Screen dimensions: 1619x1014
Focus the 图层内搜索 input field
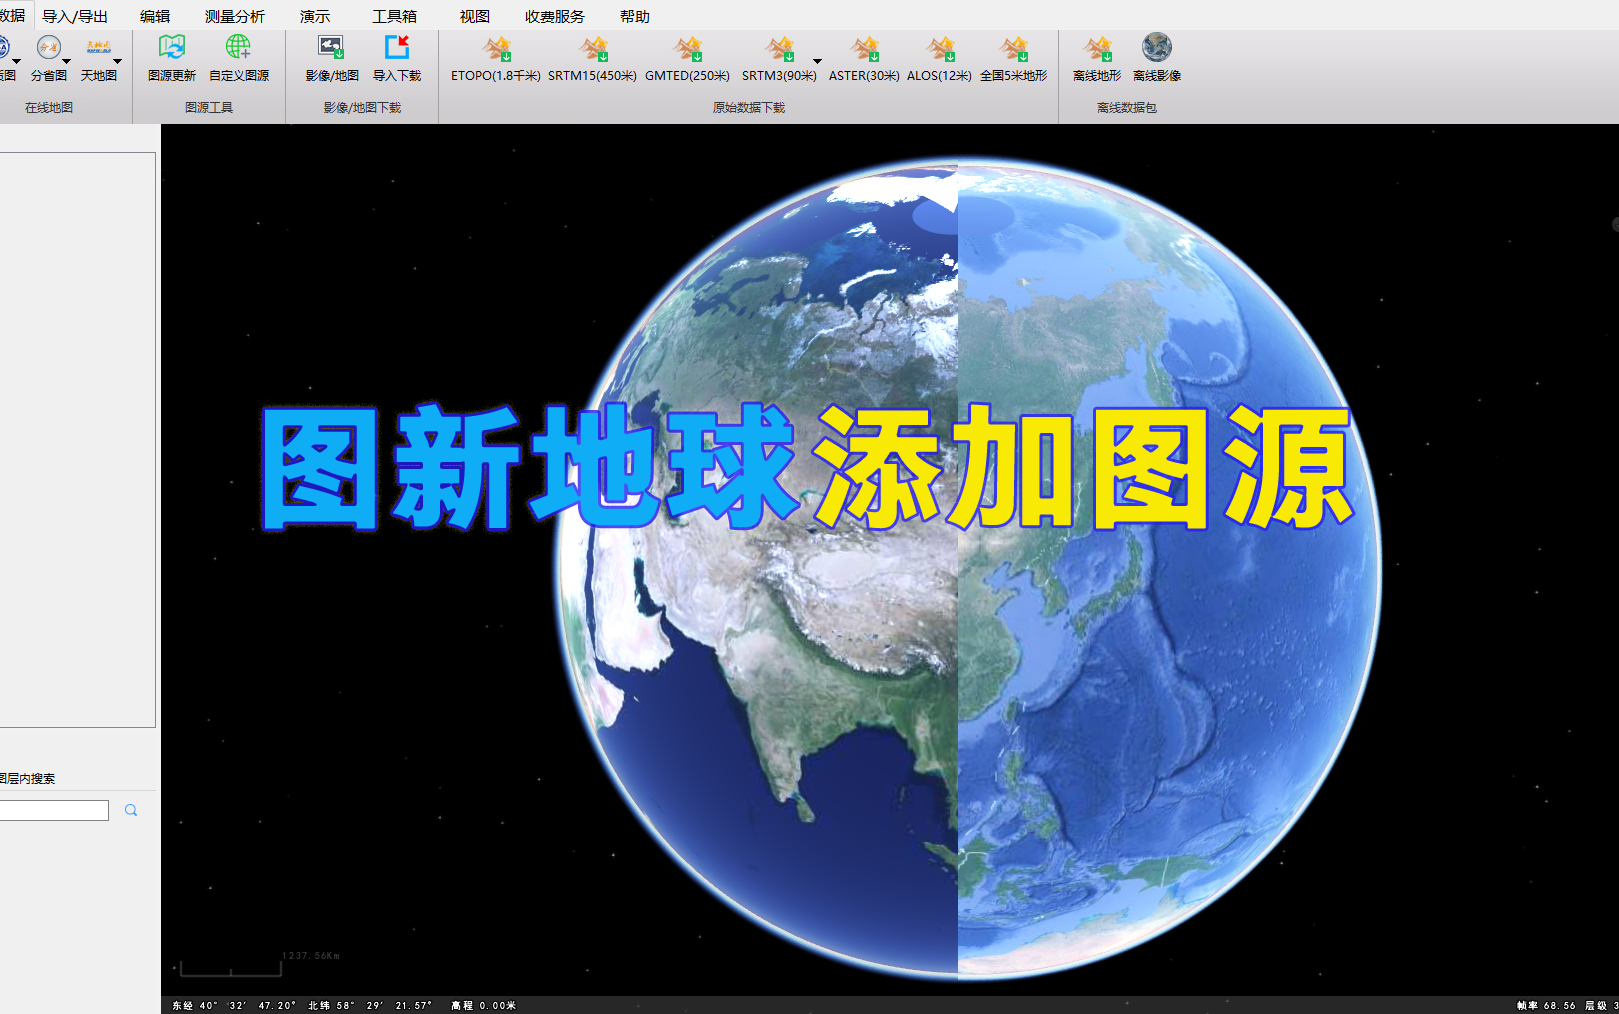[54, 810]
